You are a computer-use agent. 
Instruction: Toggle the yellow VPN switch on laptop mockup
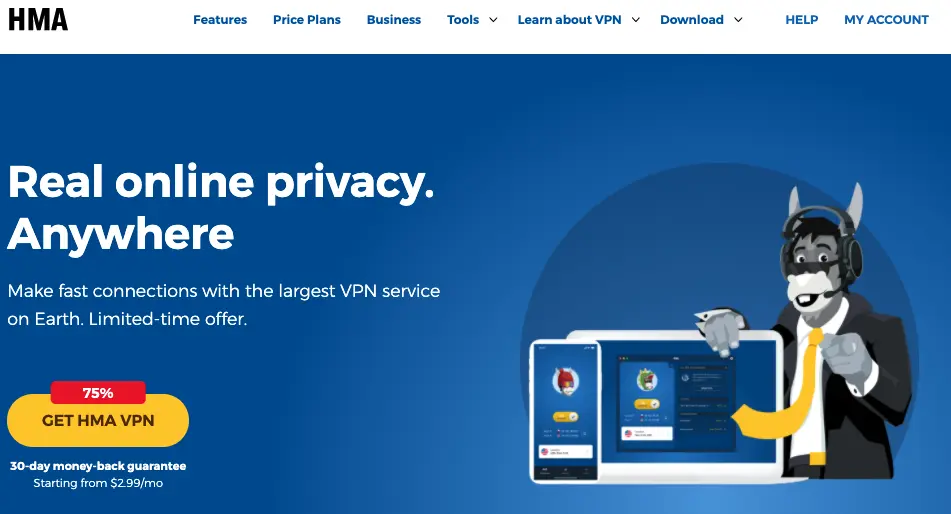pyautogui.click(x=647, y=404)
